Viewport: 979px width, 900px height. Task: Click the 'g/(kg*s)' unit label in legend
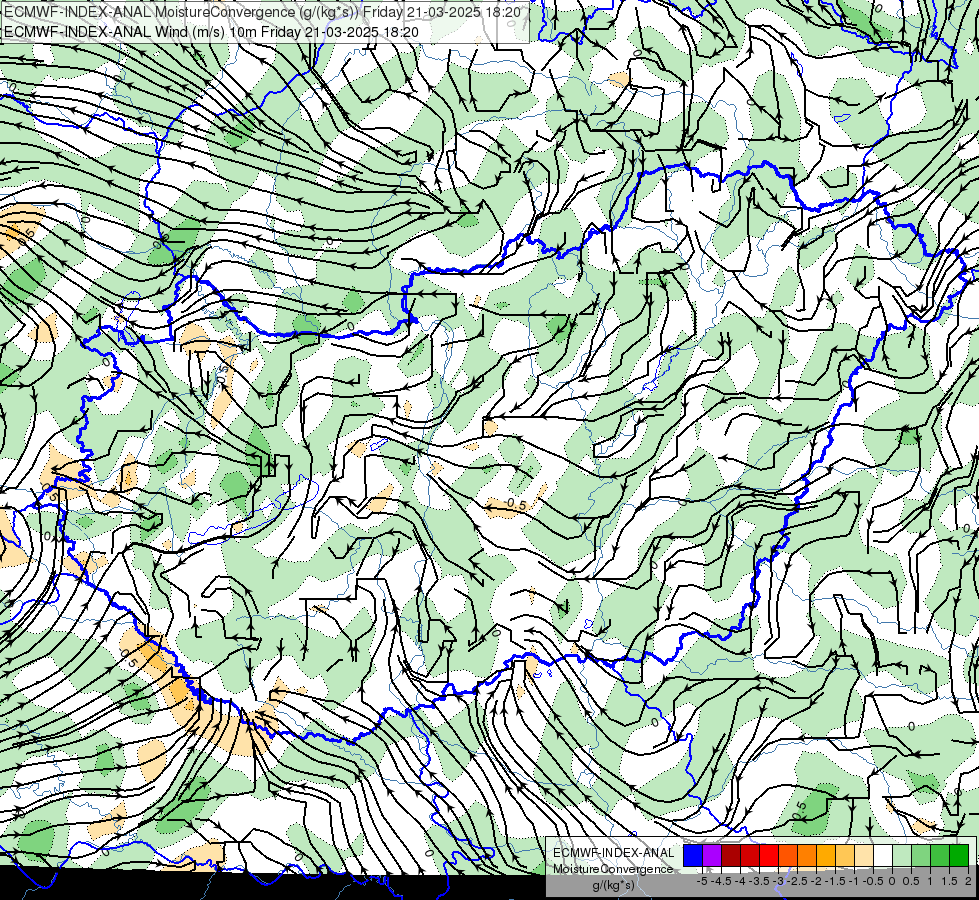point(613,886)
